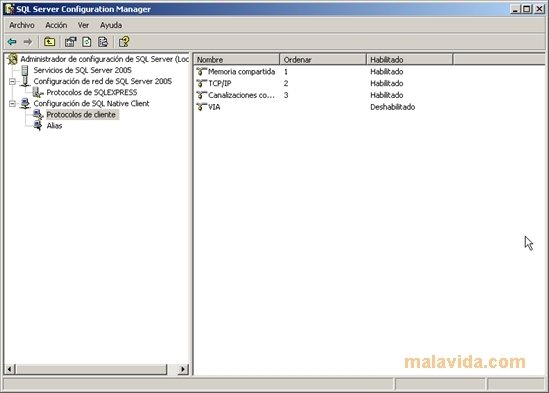The width and height of the screenshot is (549, 393).
Task: Click the Refresh toolbar icon
Action: pos(87,42)
